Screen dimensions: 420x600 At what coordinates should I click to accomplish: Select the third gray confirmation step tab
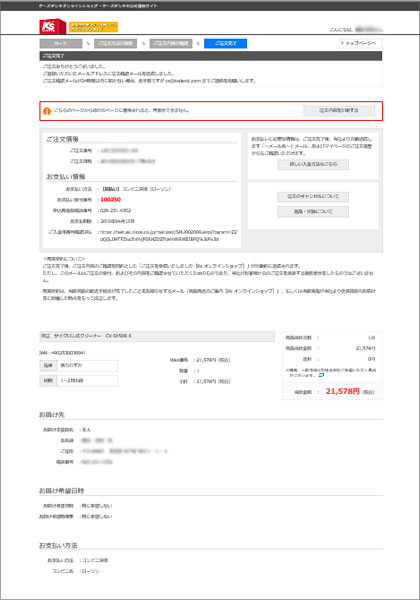click(x=171, y=43)
